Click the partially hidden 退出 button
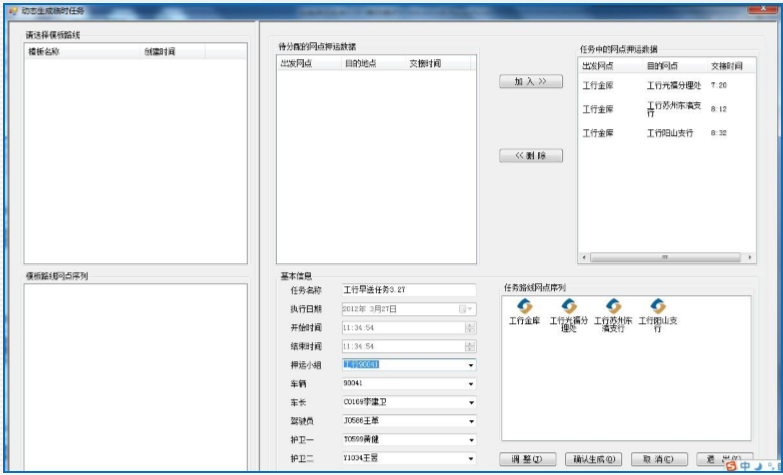Image resolution: width=783 pixels, height=475 pixels. pyautogui.click(x=724, y=458)
